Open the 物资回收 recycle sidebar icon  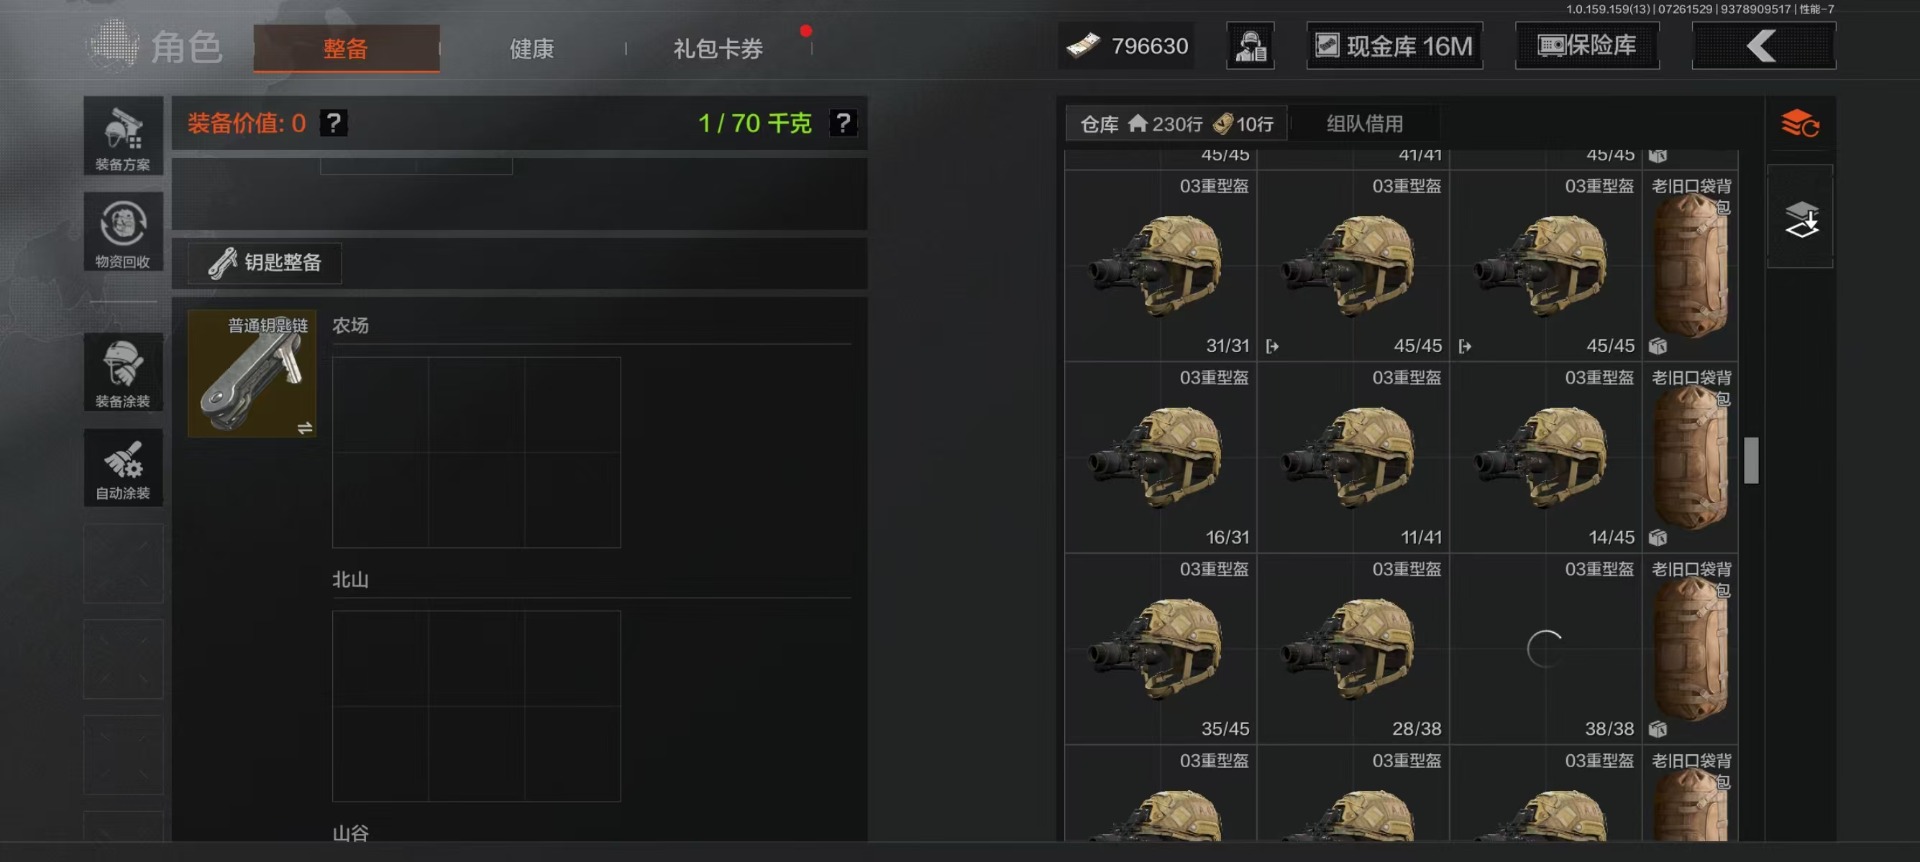pos(123,232)
